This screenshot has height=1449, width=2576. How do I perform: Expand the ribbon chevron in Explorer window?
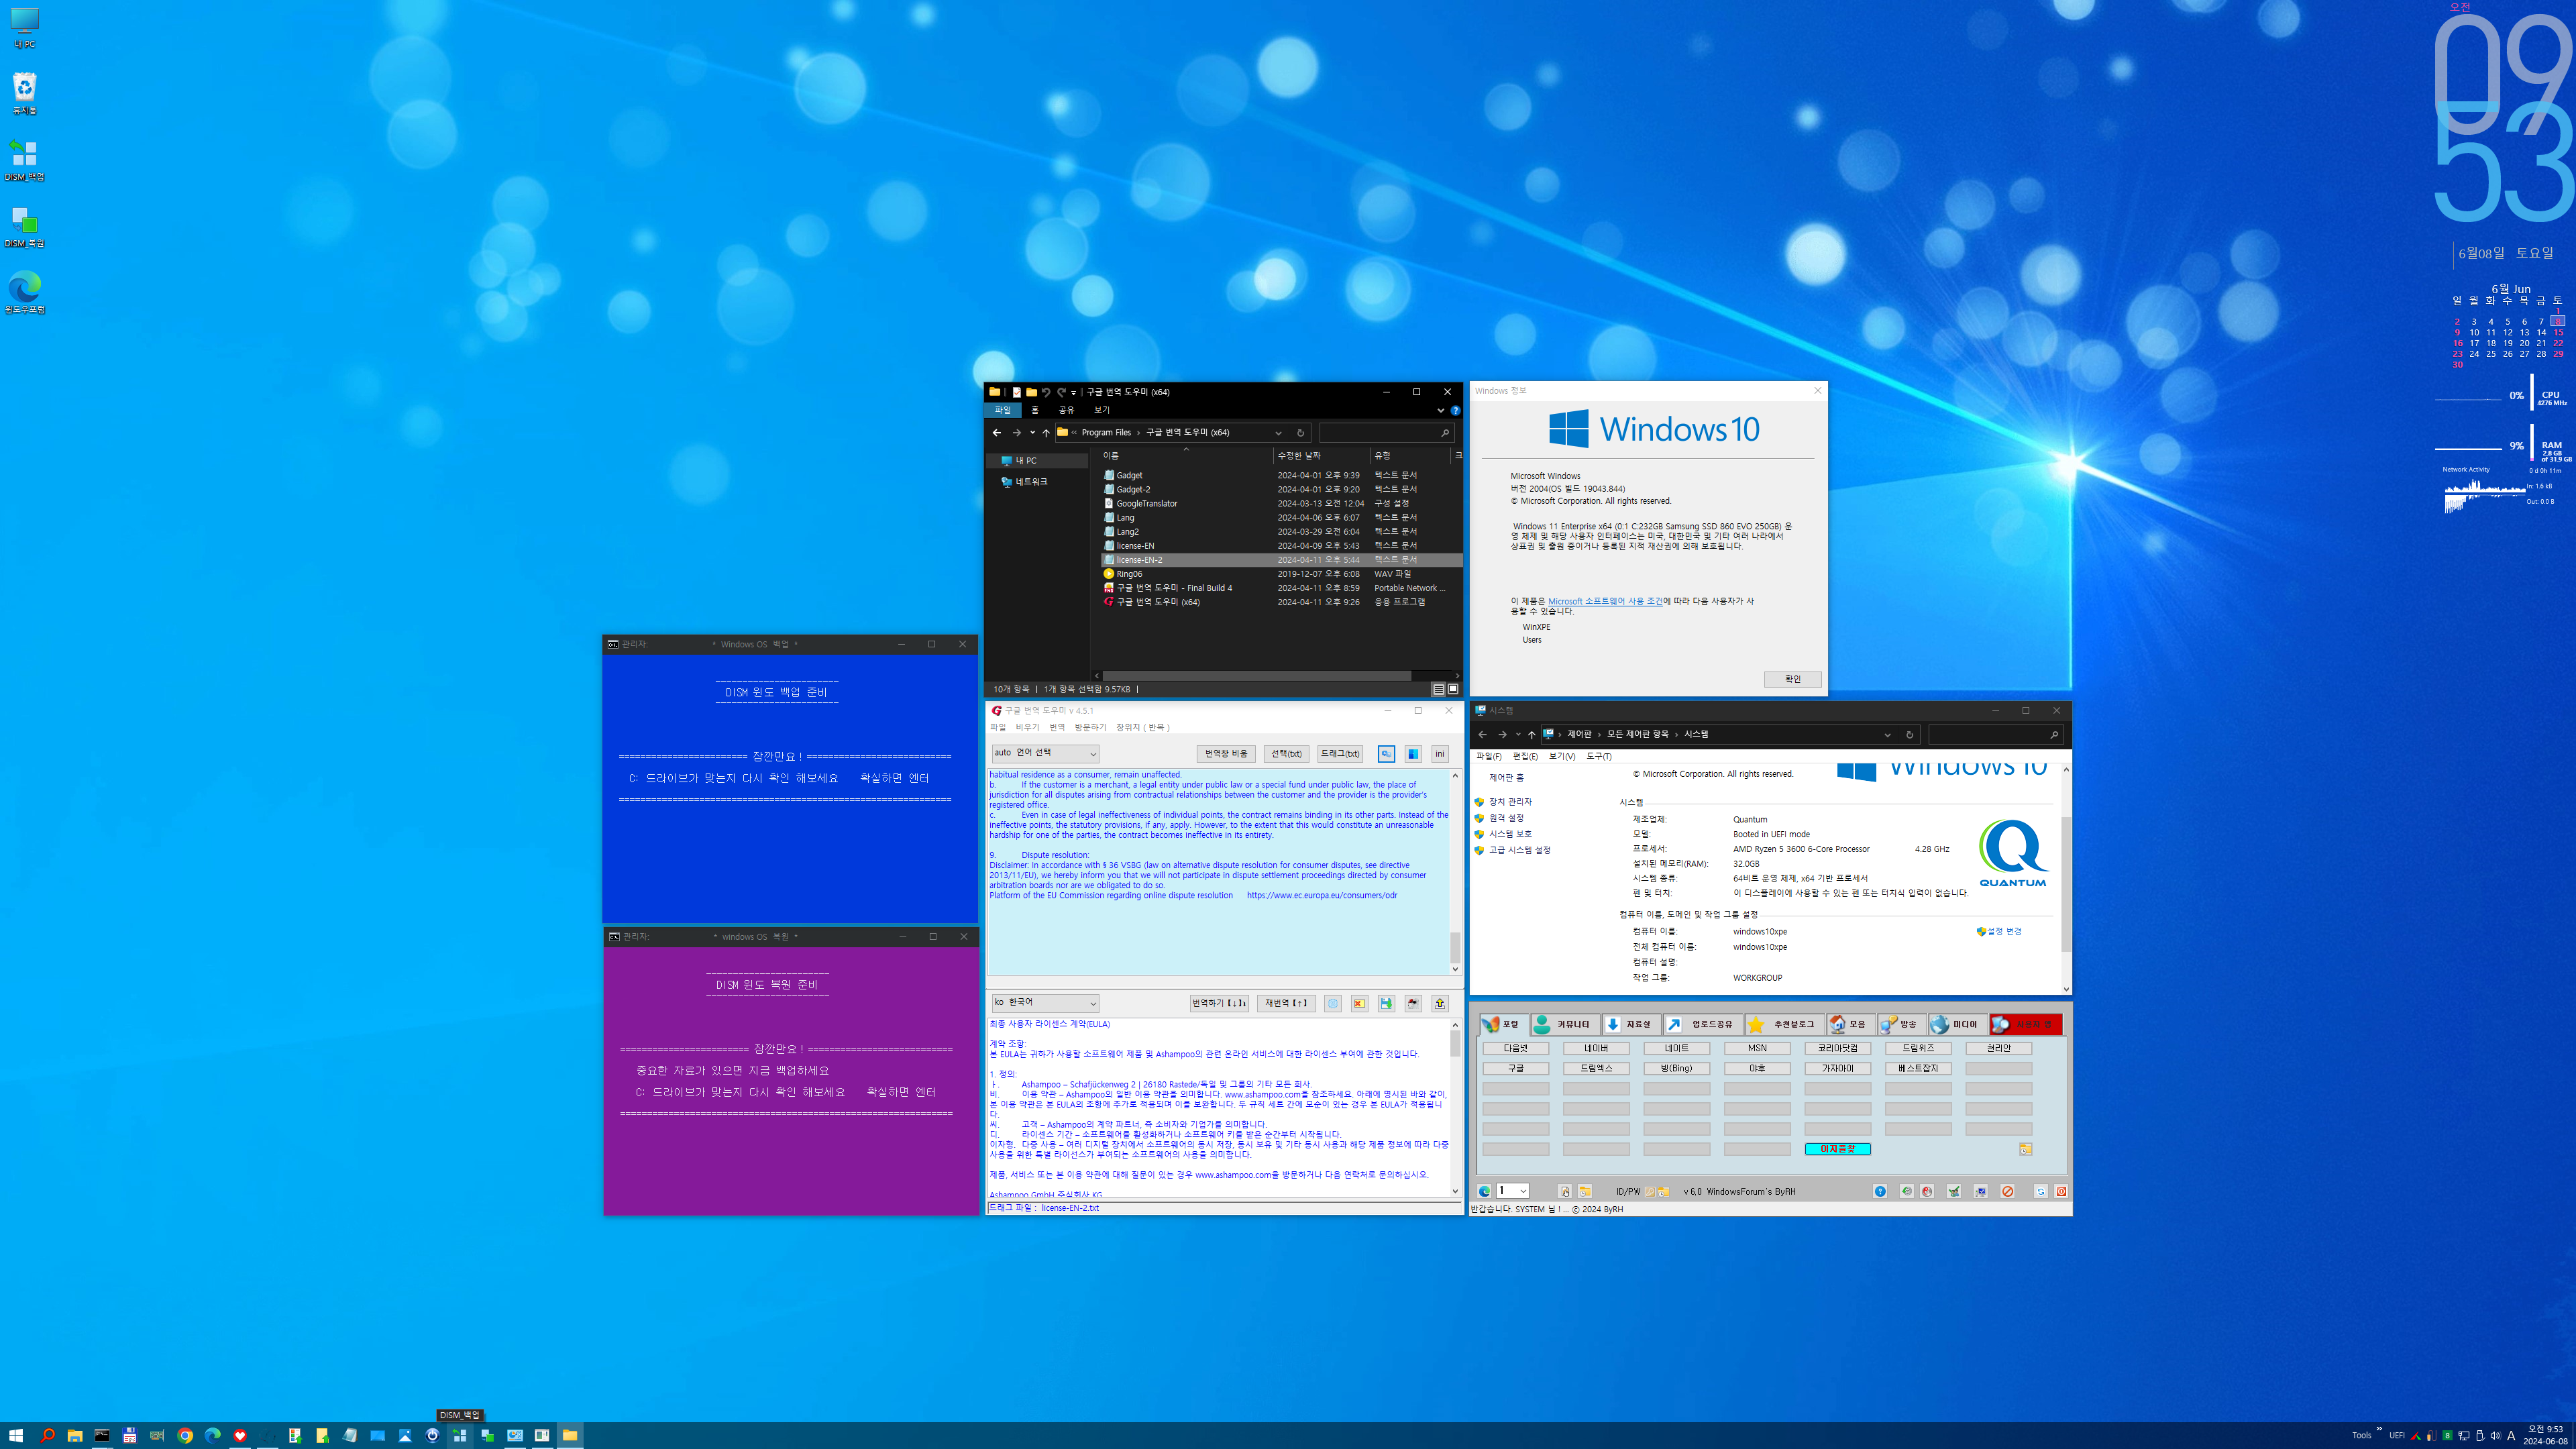pos(1441,410)
